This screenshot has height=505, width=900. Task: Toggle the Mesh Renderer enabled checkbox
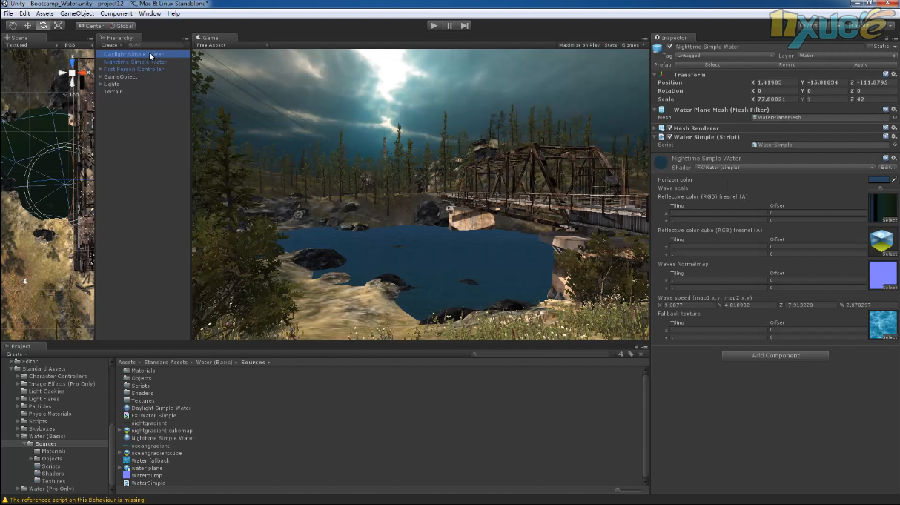pyautogui.click(x=669, y=128)
